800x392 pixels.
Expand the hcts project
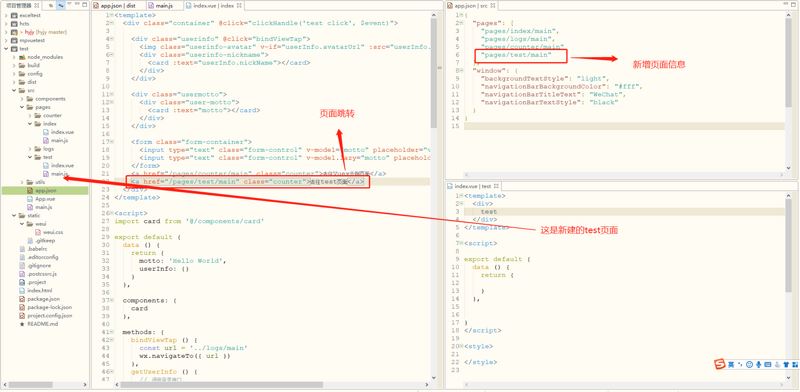(x=6, y=23)
